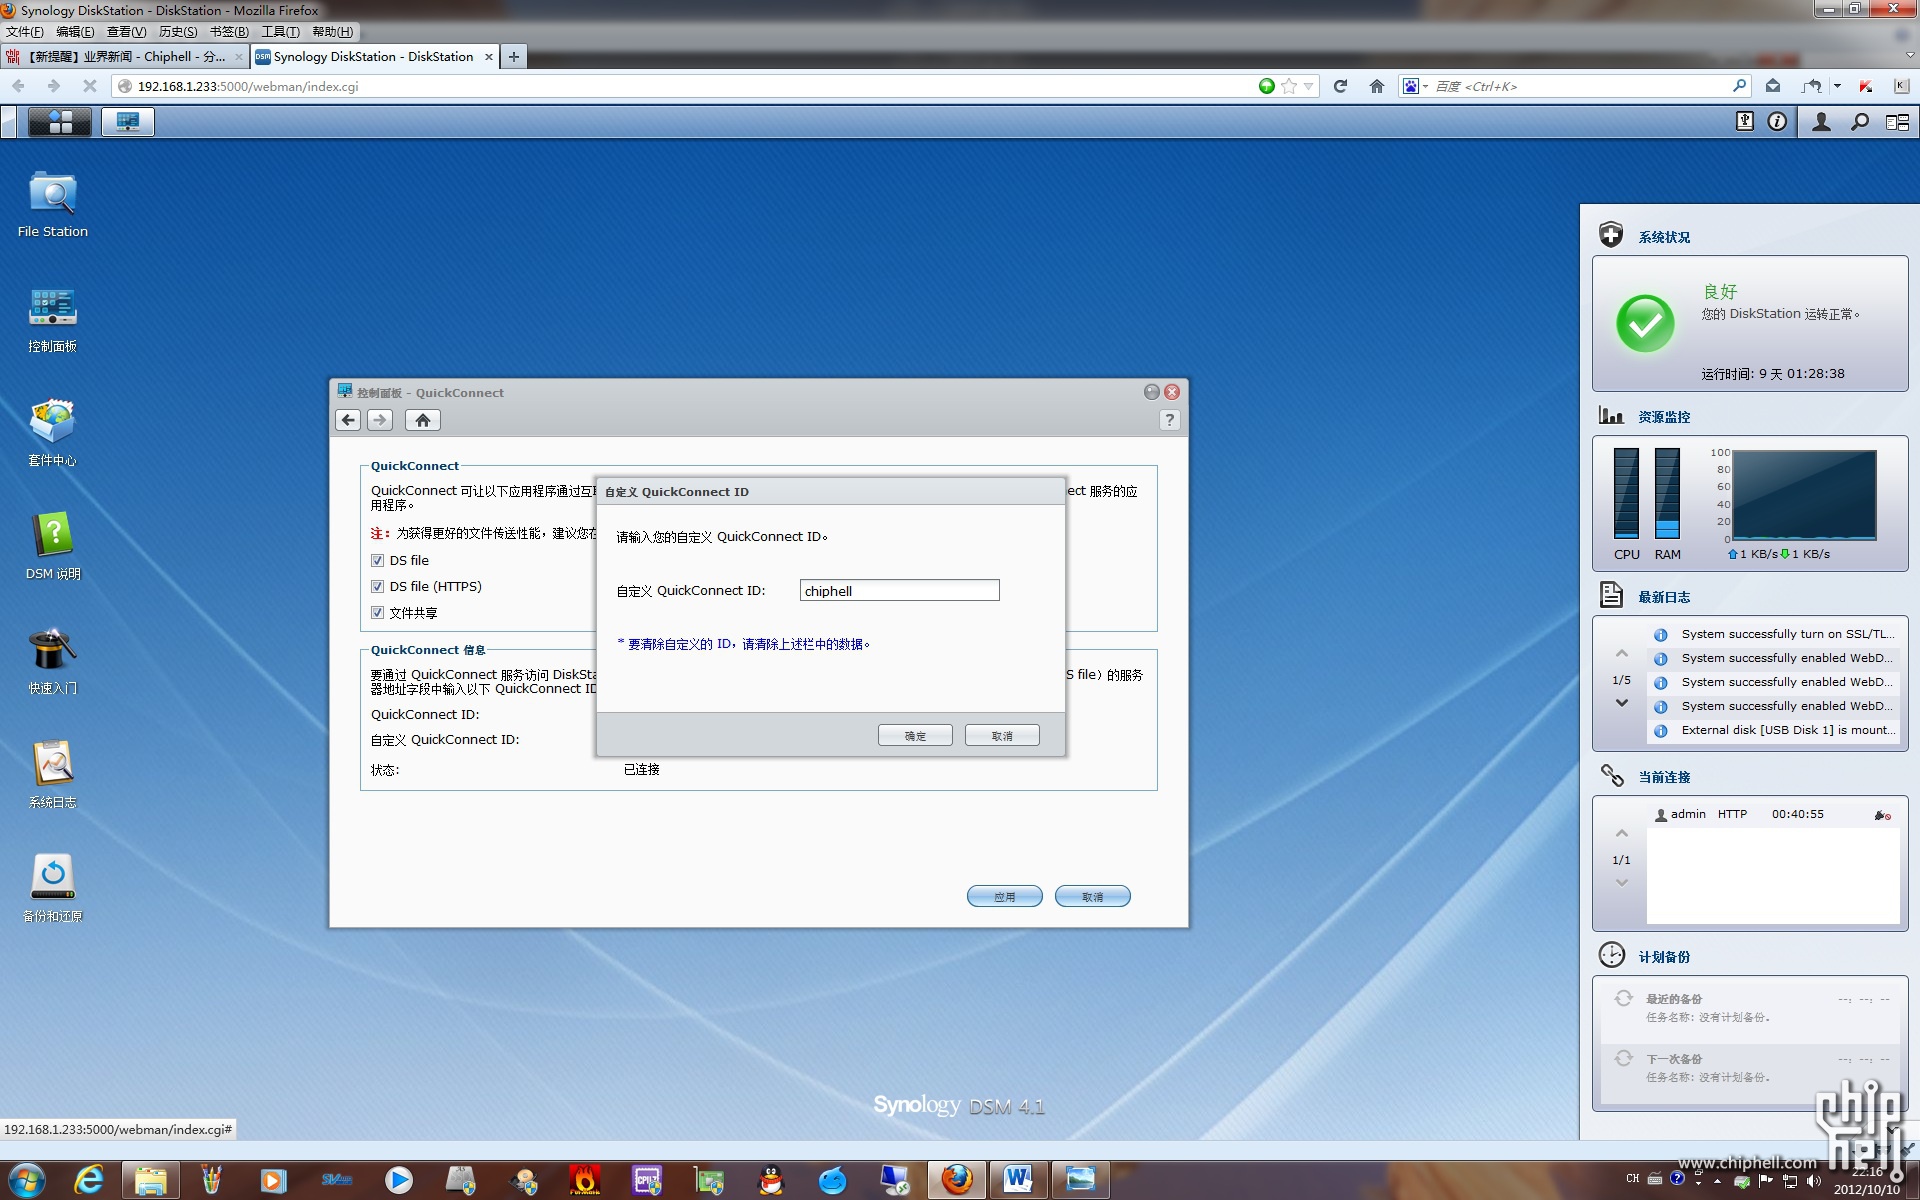Stop loading the page with the X
This screenshot has width=1920, height=1200.
[89, 87]
